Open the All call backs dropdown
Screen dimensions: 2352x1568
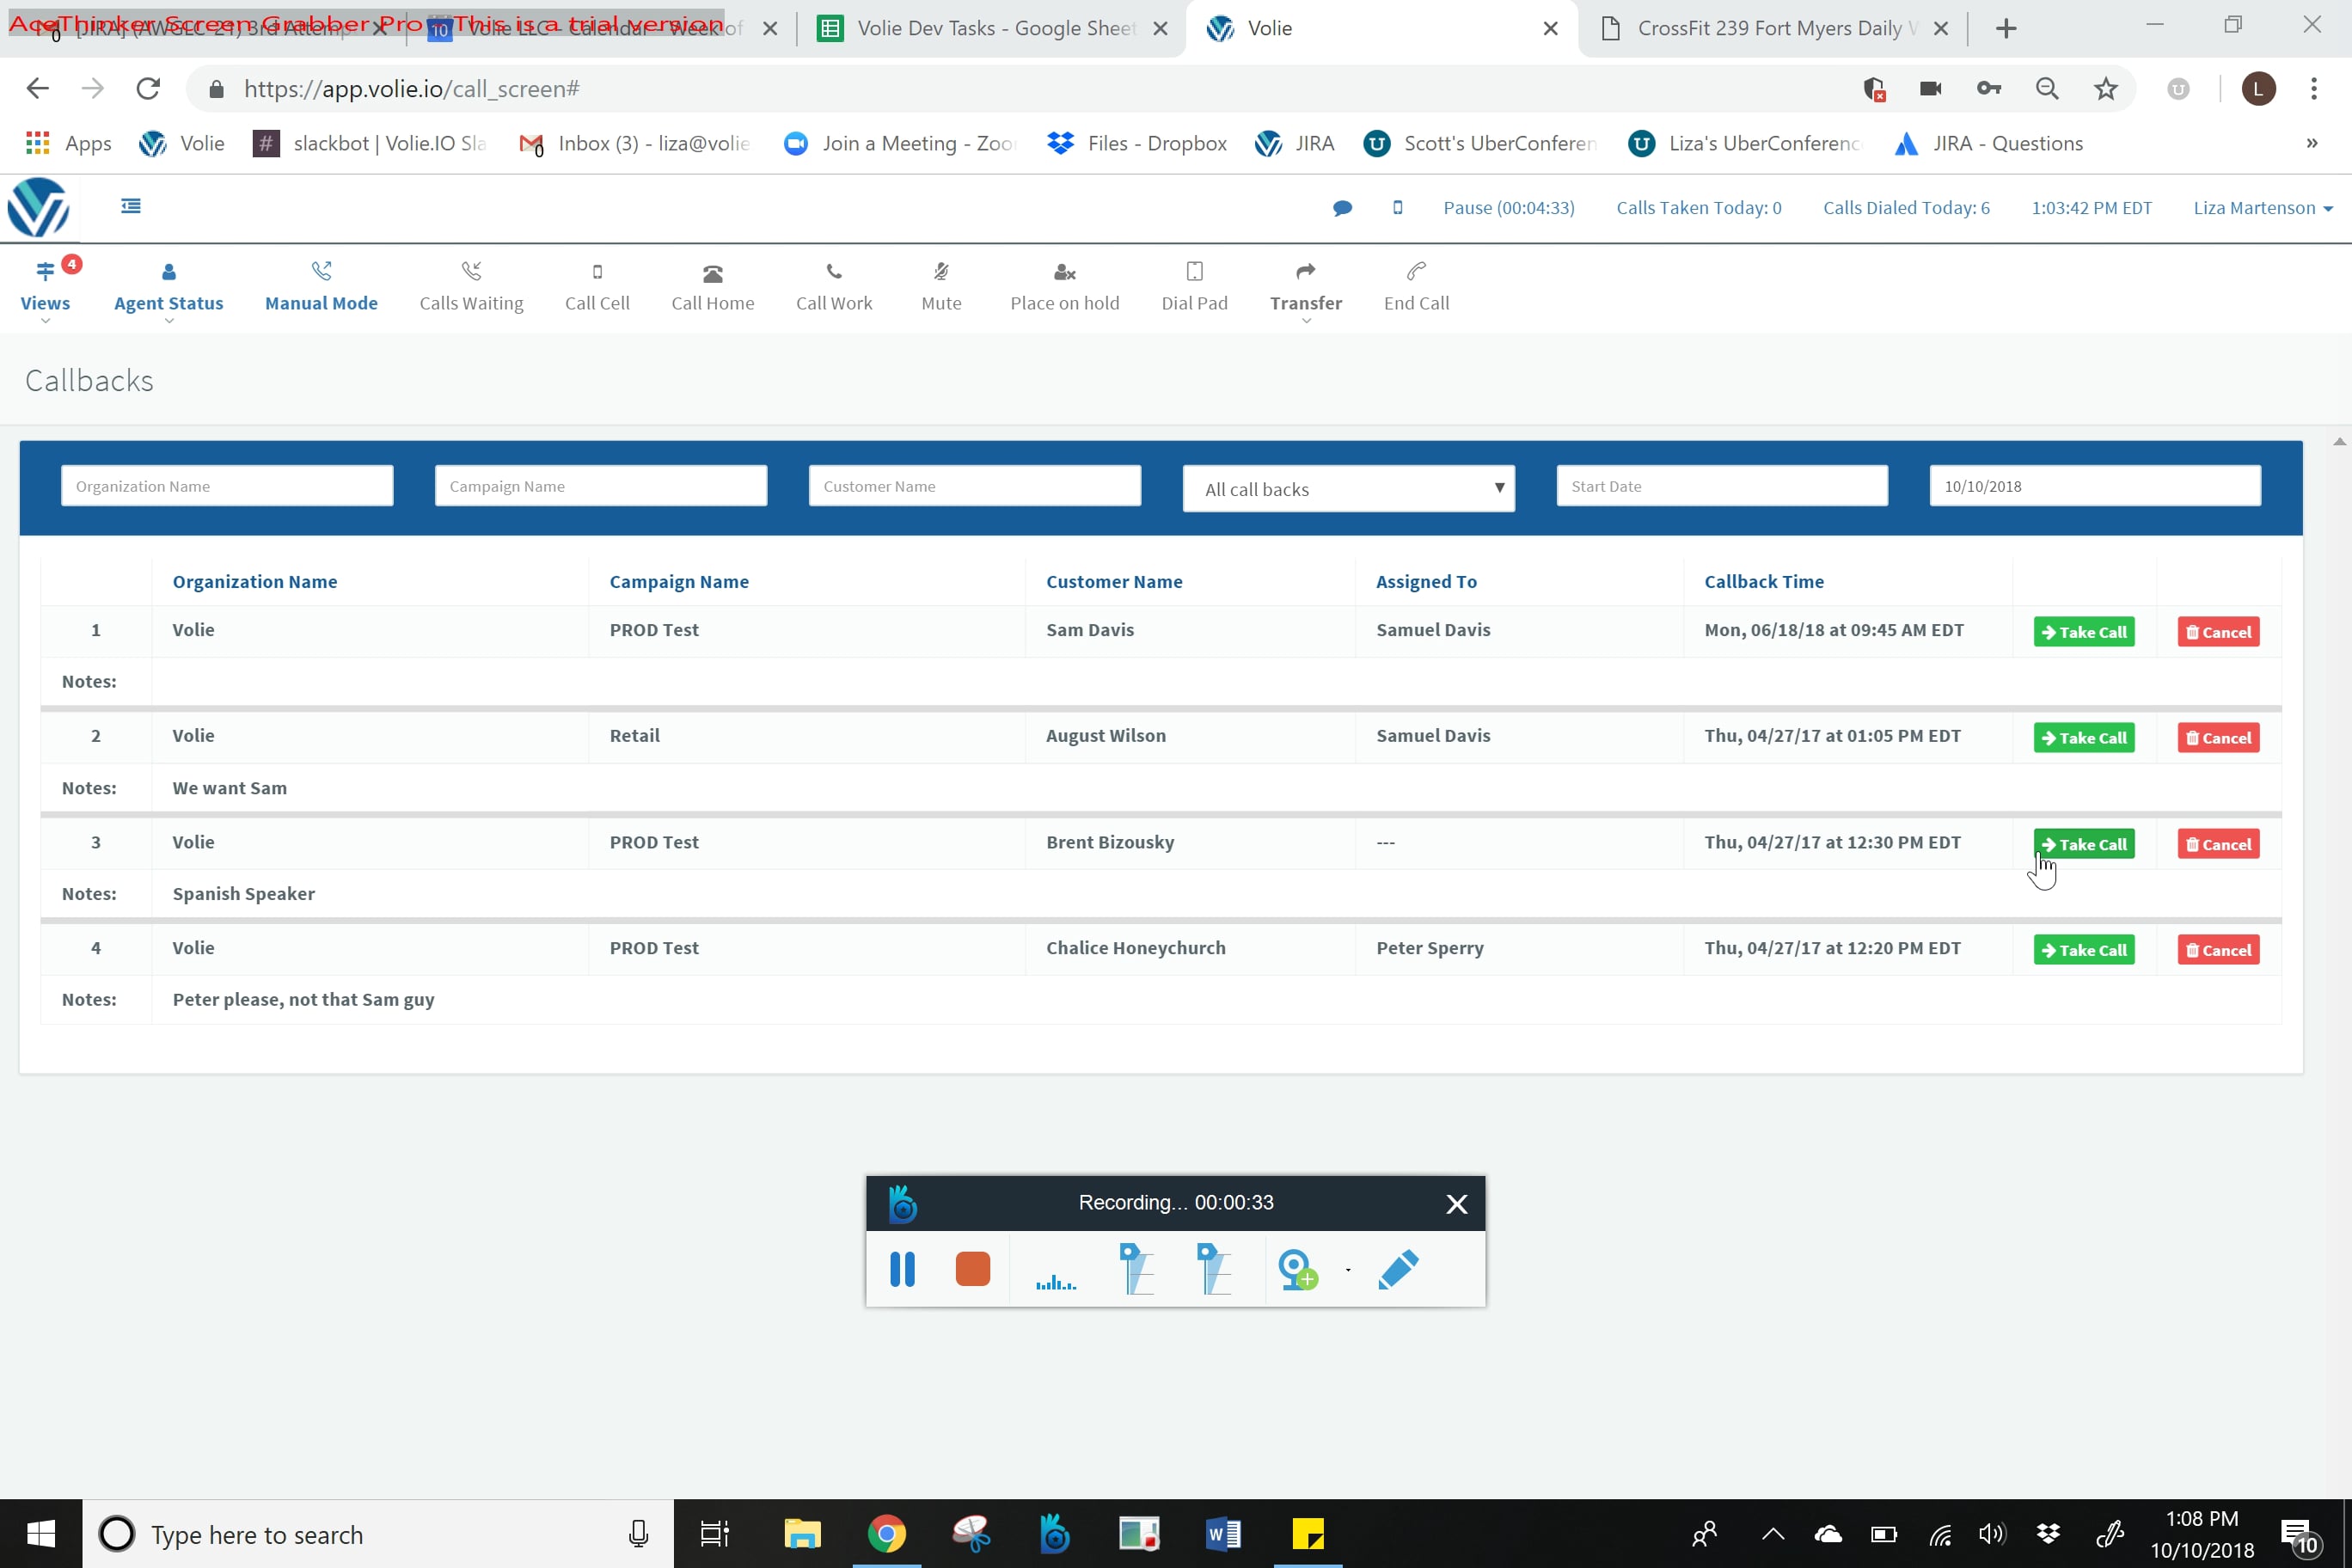pyautogui.click(x=1348, y=489)
